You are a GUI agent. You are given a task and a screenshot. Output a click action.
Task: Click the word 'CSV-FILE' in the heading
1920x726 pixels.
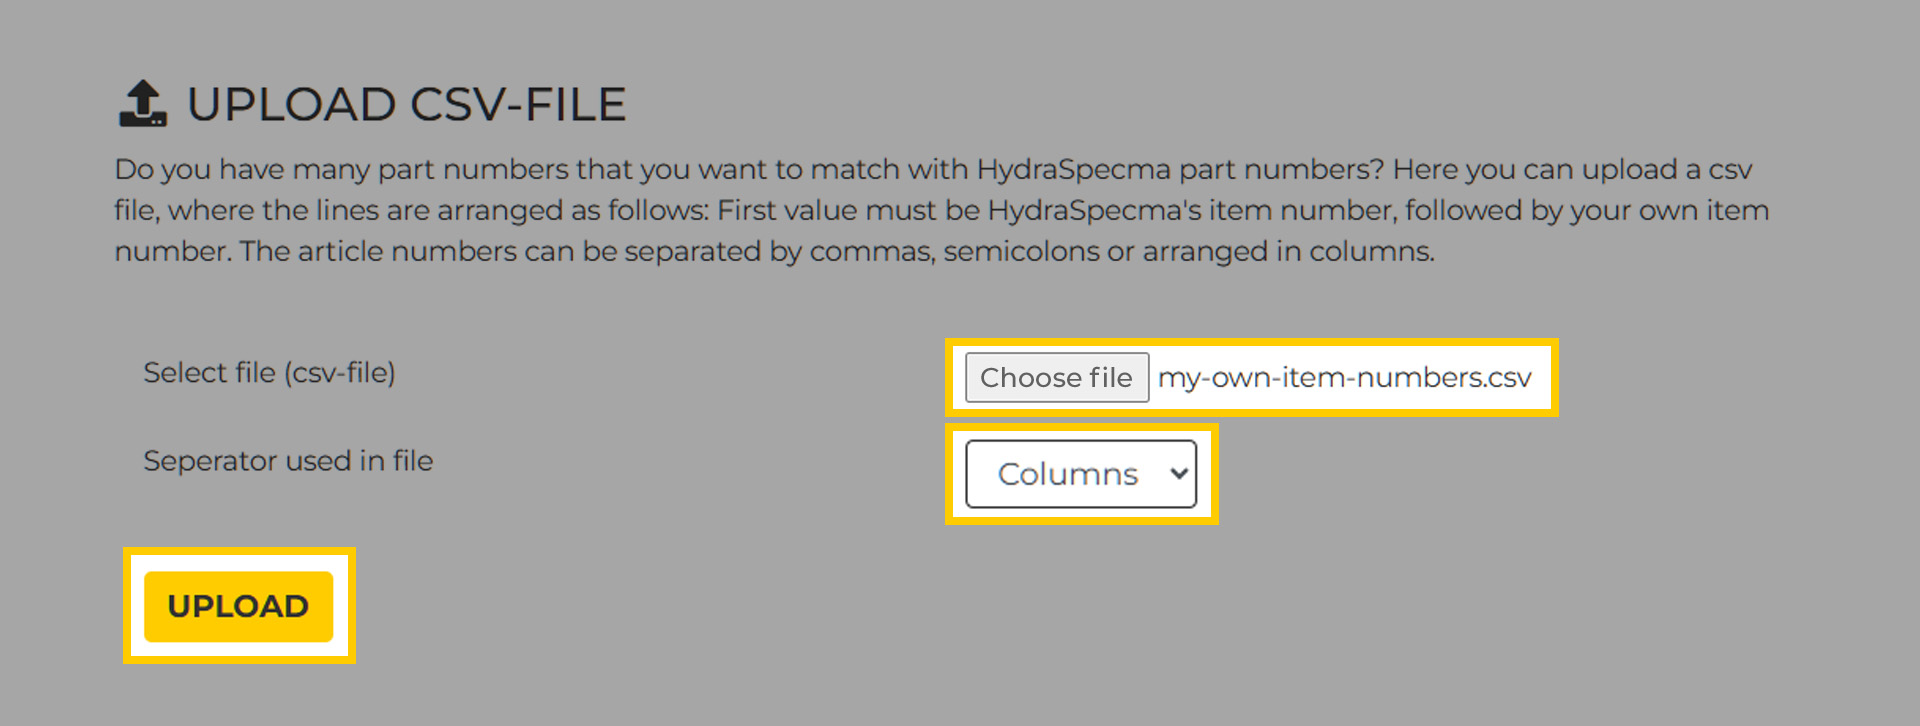pos(518,104)
